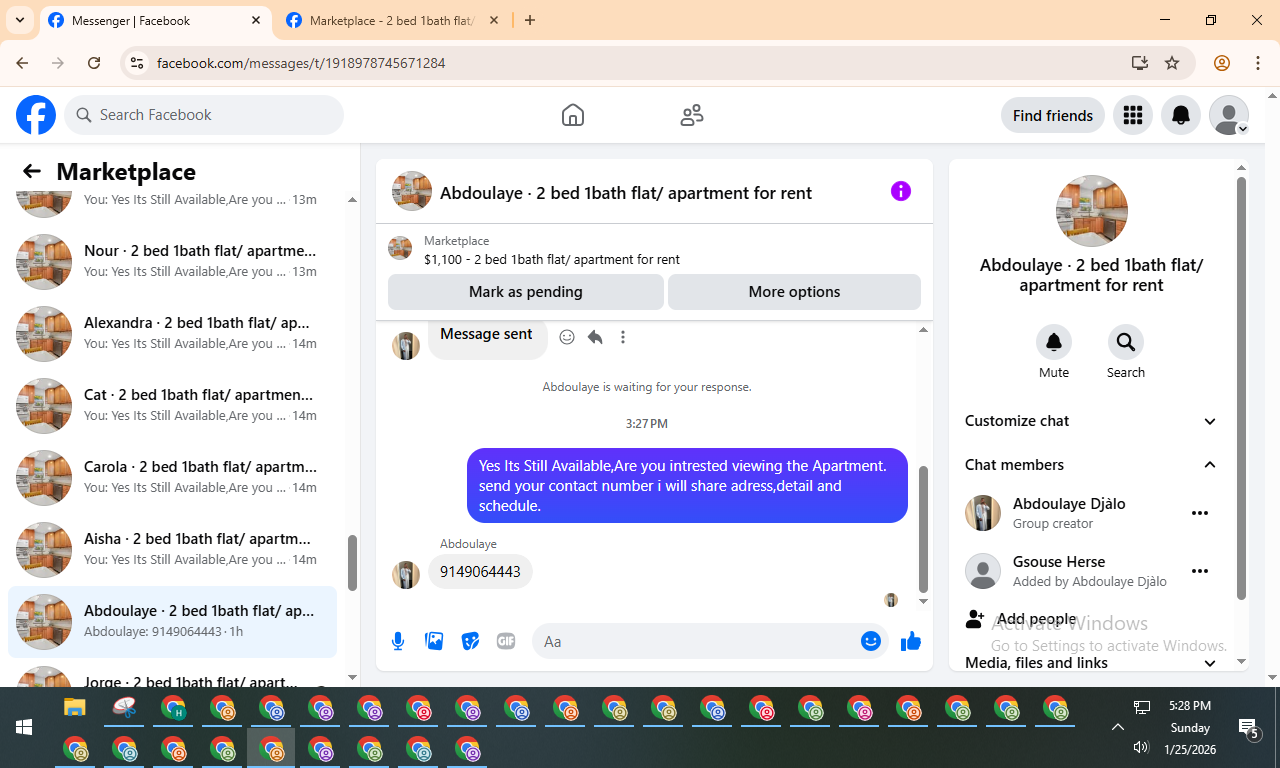Go back using the Marketplace back arrow

32,171
